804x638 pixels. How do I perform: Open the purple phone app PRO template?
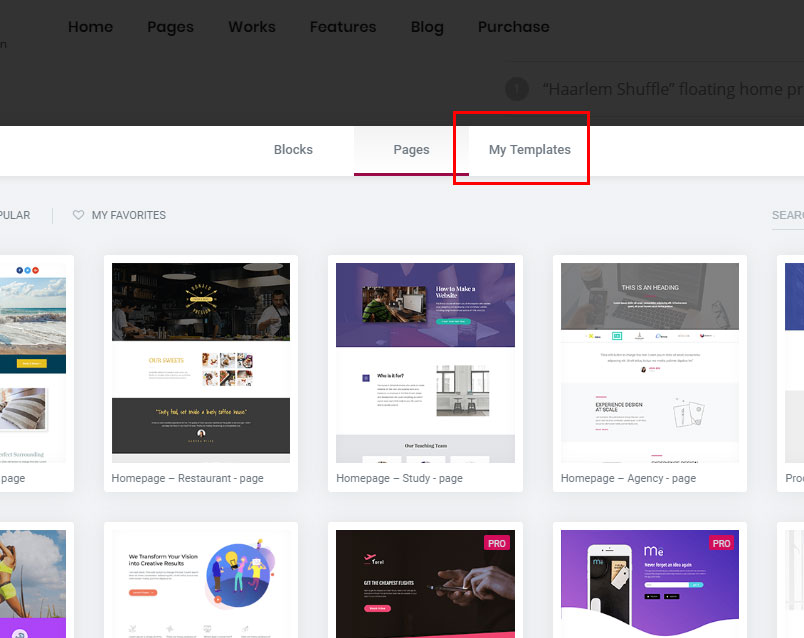point(650,584)
